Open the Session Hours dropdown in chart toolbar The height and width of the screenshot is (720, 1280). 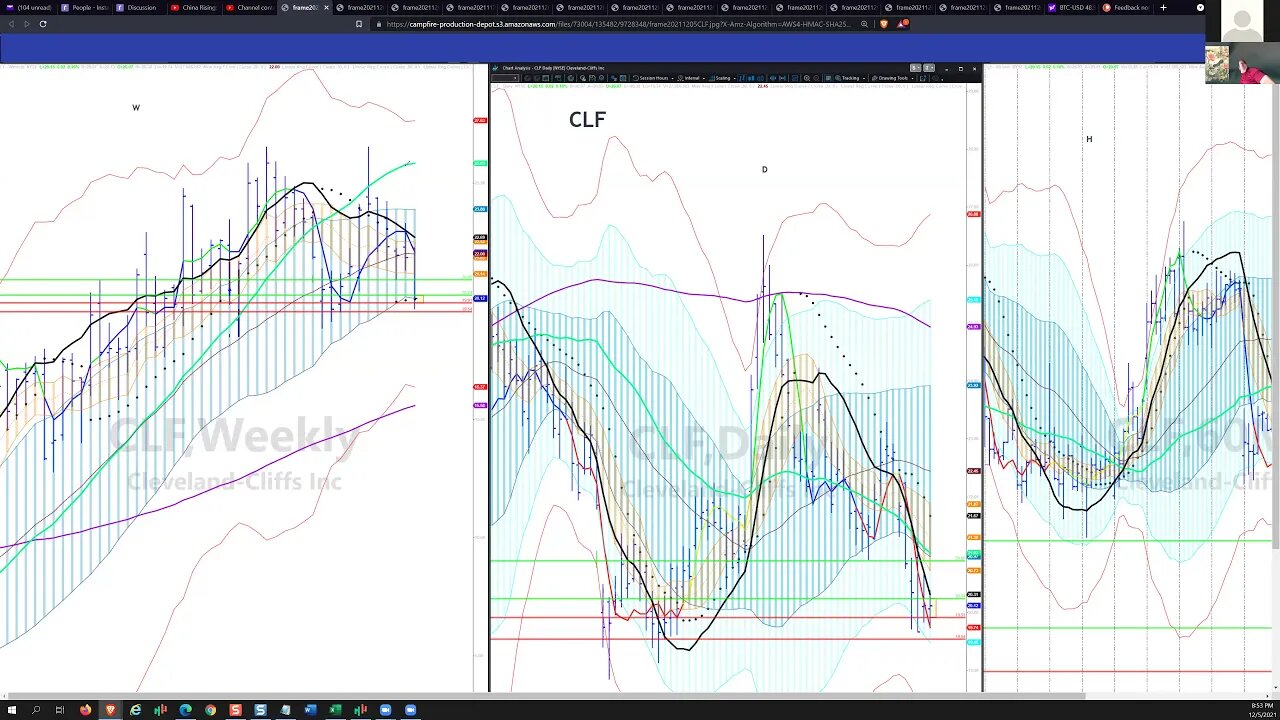click(x=654, y=78)
